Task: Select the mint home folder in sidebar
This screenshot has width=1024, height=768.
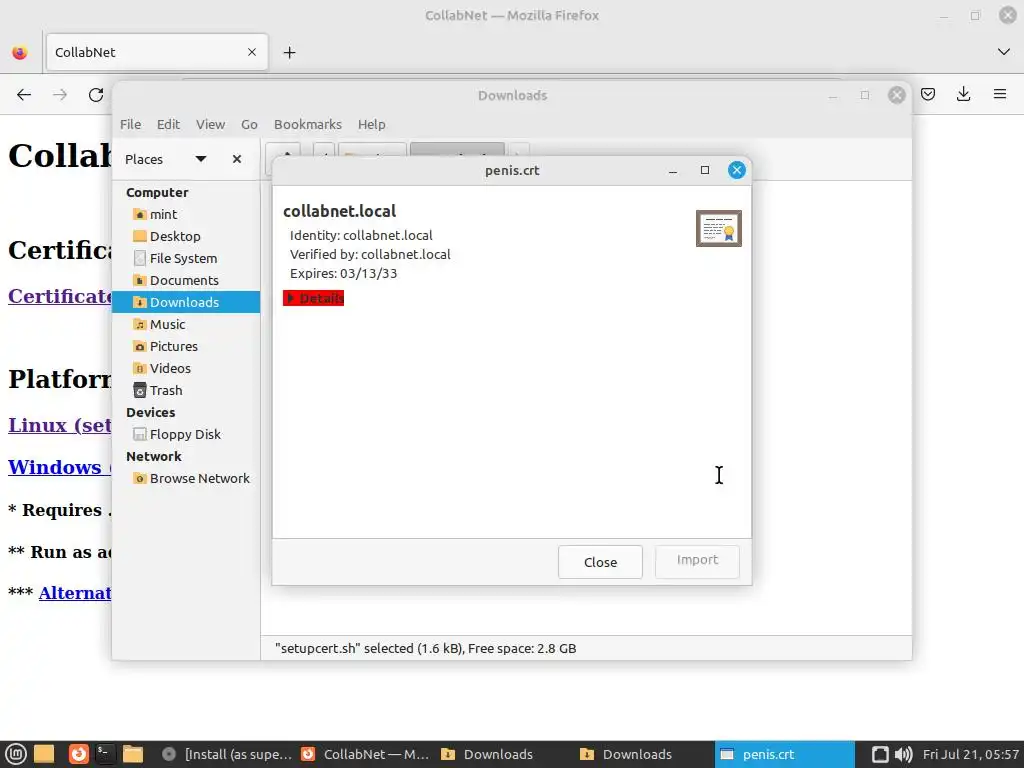Action: tap(186, 214)
